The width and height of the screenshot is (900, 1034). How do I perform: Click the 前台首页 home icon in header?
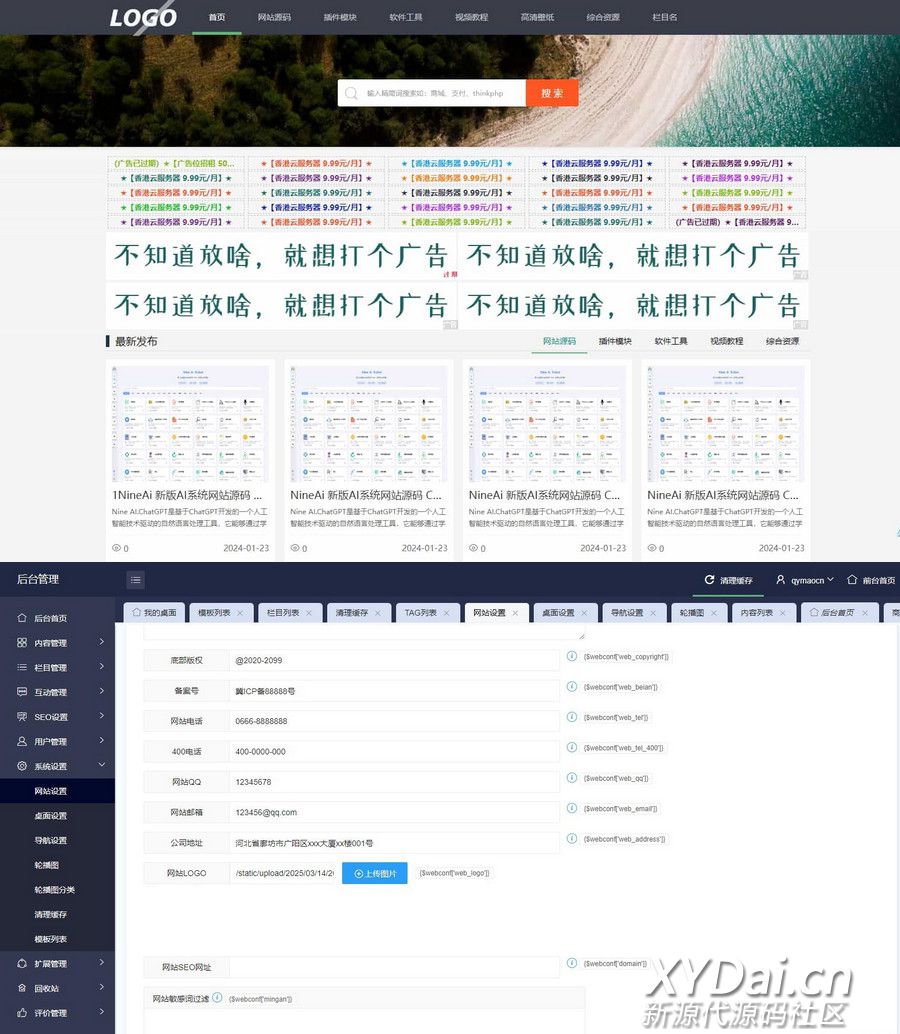point(852,580)
